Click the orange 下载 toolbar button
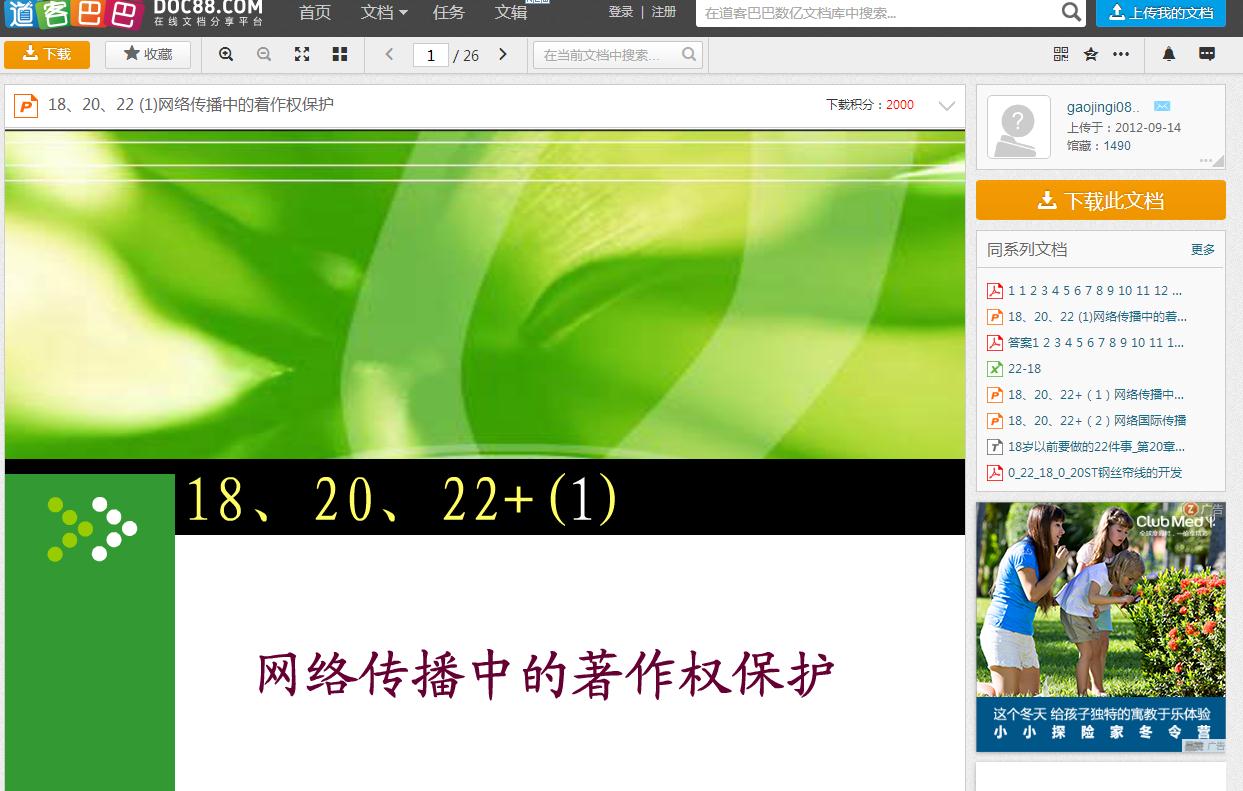Image resolution: width=1243 pixels, height=791 pixels. coord(47,54)
